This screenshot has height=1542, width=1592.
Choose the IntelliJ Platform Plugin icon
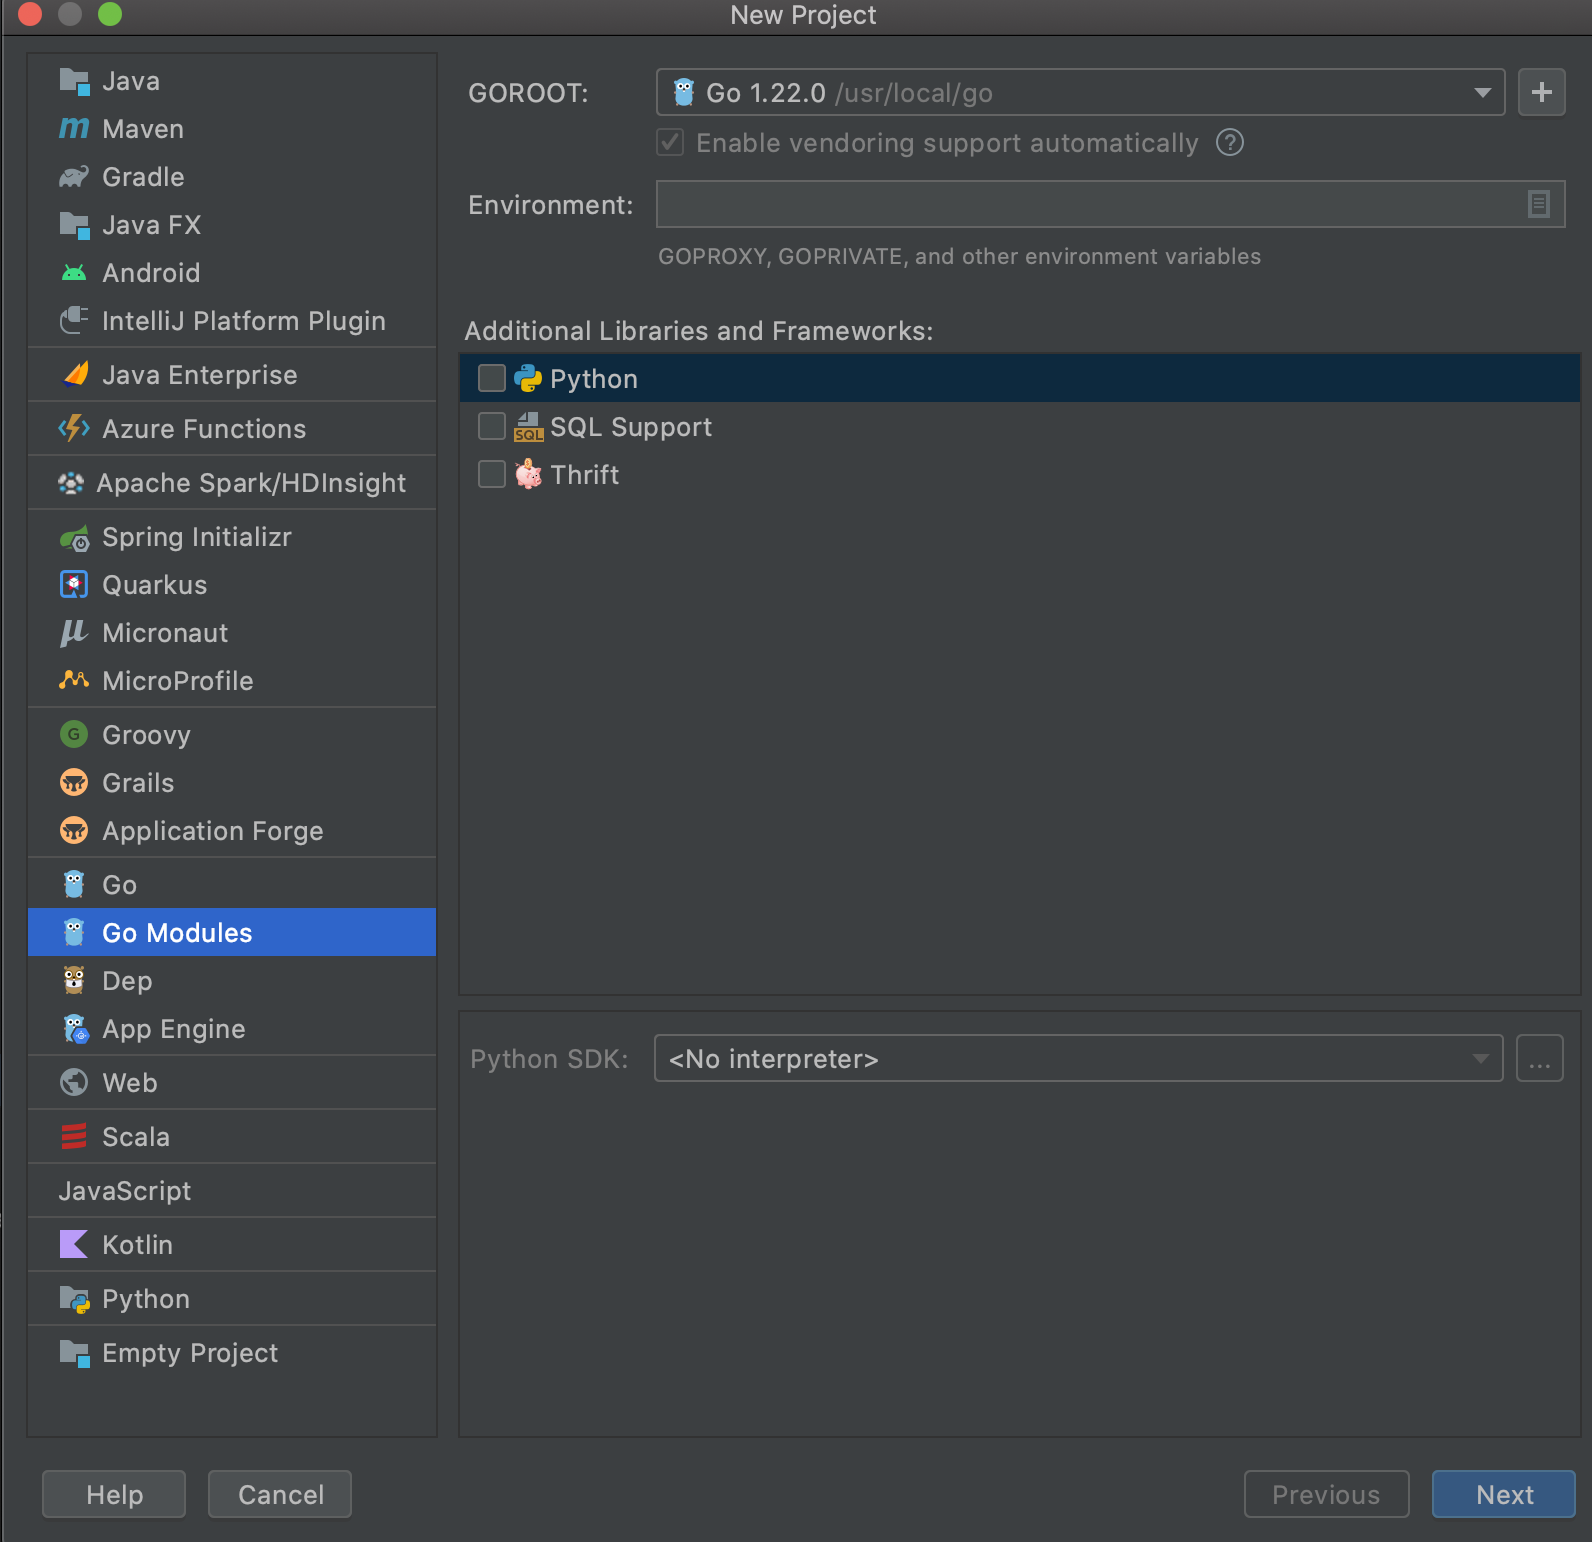[x=74, y=321]
